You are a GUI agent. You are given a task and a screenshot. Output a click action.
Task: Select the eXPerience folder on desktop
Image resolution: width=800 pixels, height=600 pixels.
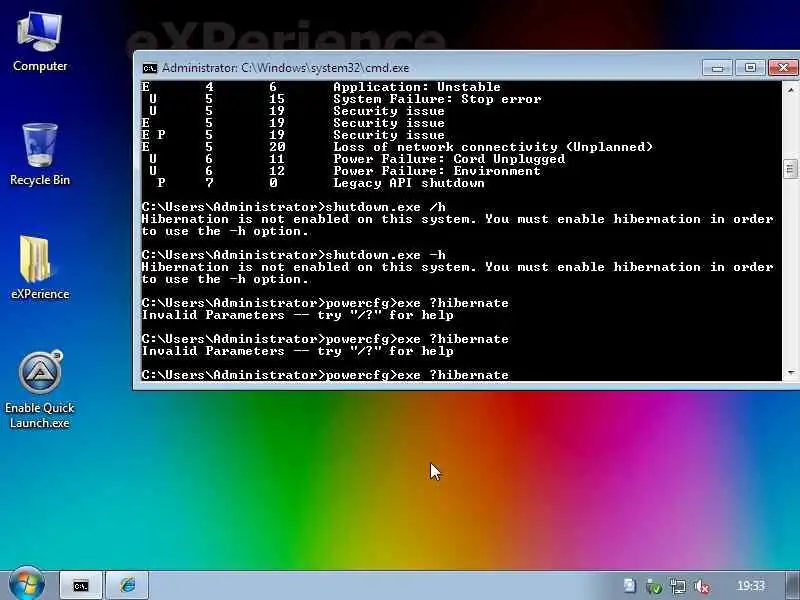coord(40,267)
